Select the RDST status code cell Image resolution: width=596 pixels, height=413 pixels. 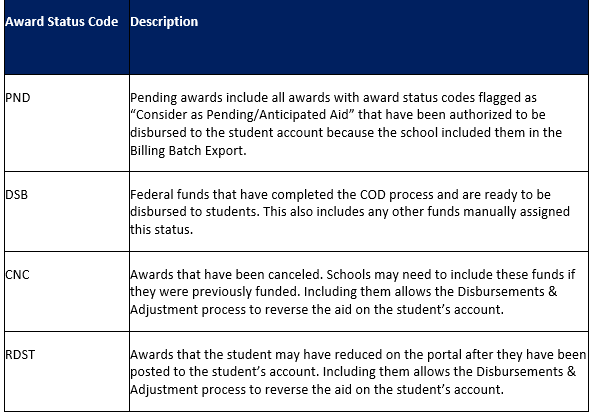[20, 354]
